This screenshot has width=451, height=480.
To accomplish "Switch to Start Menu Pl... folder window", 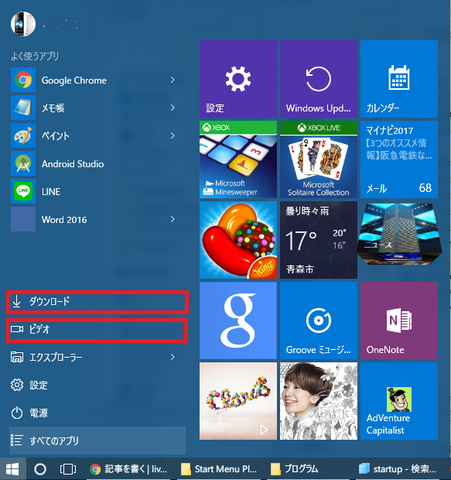I will click(220, 469).
